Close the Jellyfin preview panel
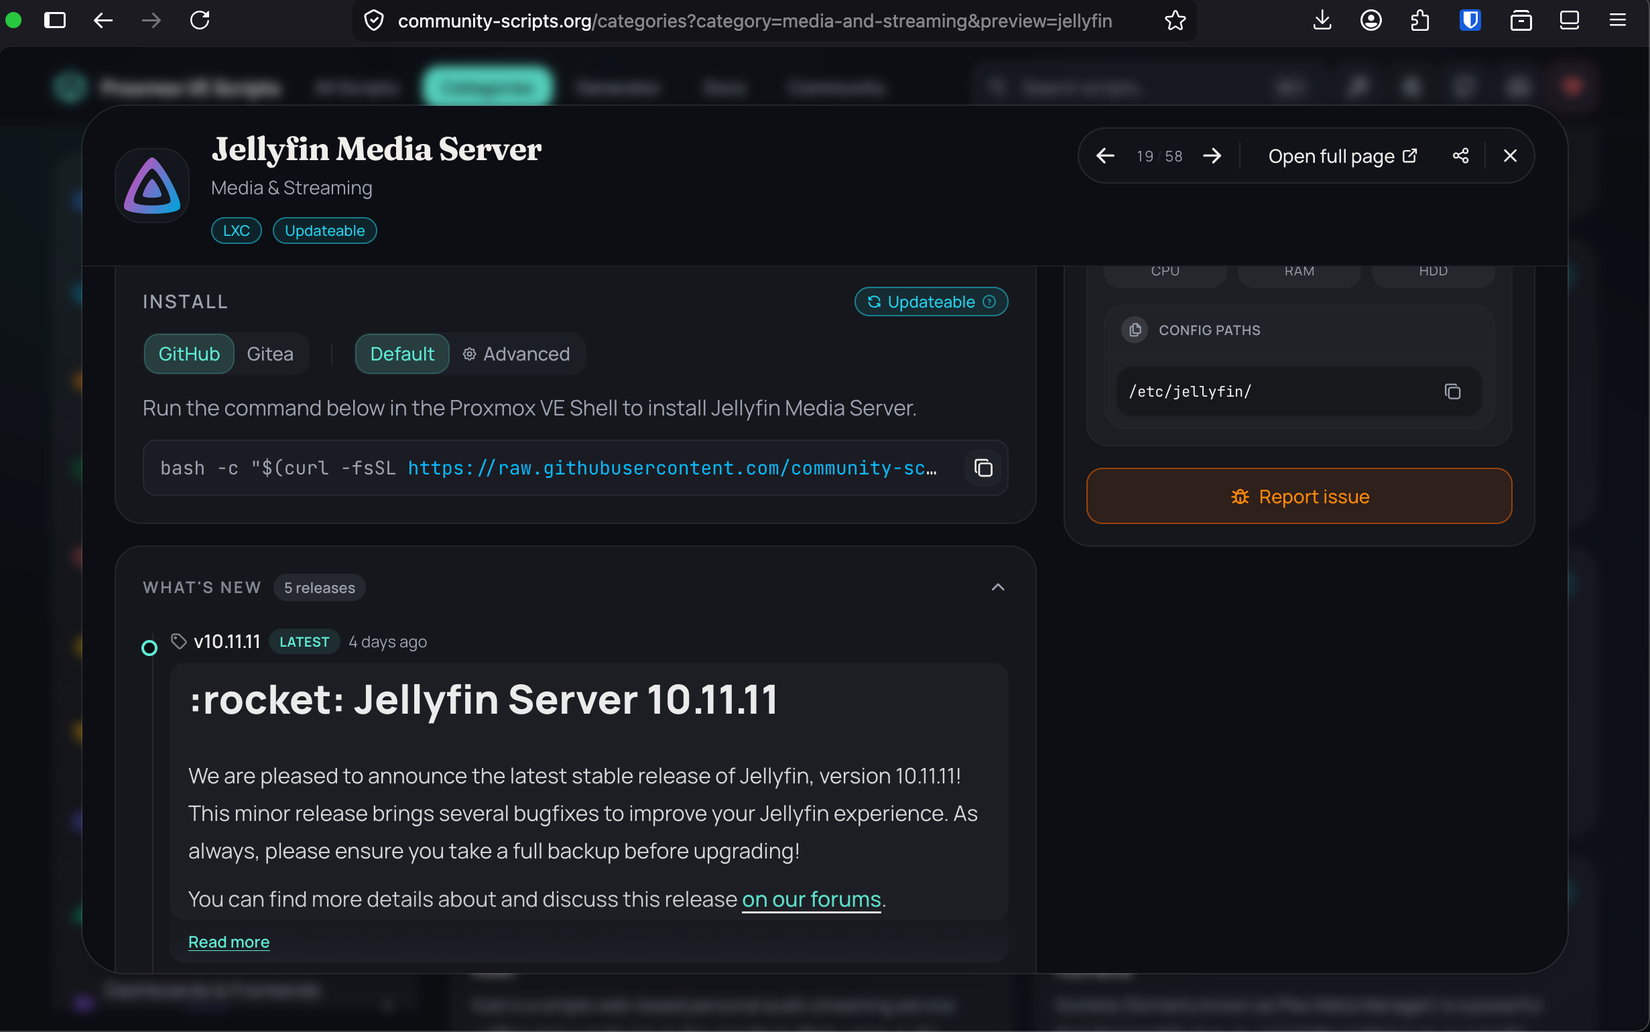 click(x=1510, y=156)
